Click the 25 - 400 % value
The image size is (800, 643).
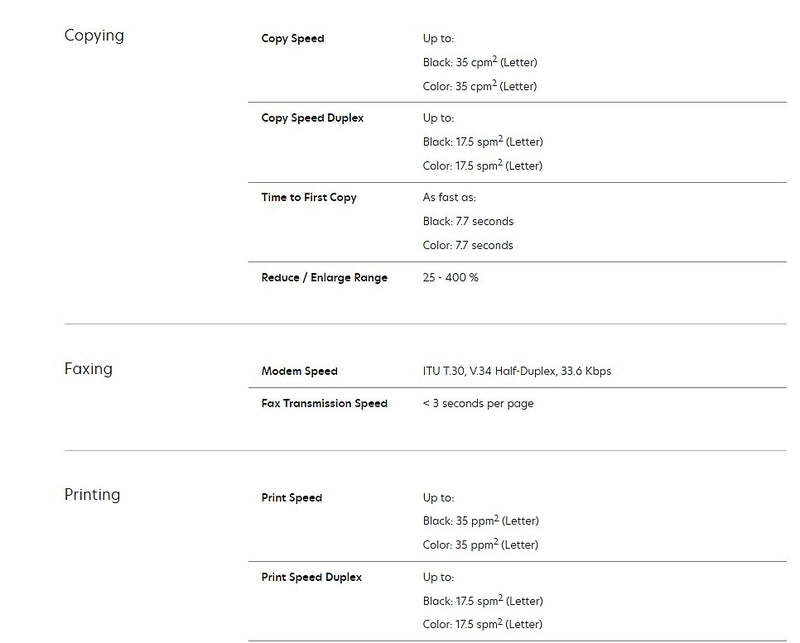[450, 278]
